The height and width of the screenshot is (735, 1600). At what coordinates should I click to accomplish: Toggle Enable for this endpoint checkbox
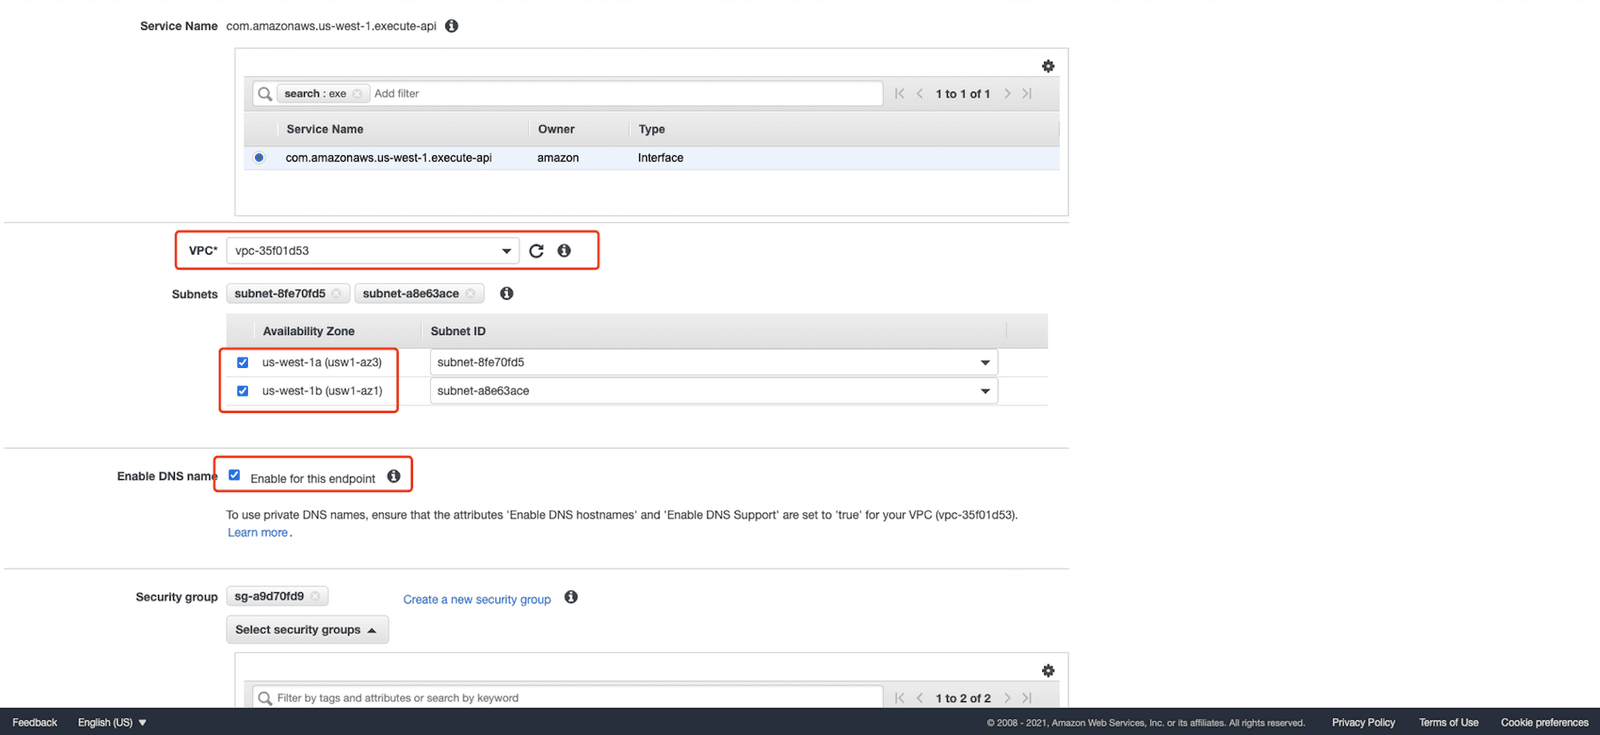click(x=234, y=475)
